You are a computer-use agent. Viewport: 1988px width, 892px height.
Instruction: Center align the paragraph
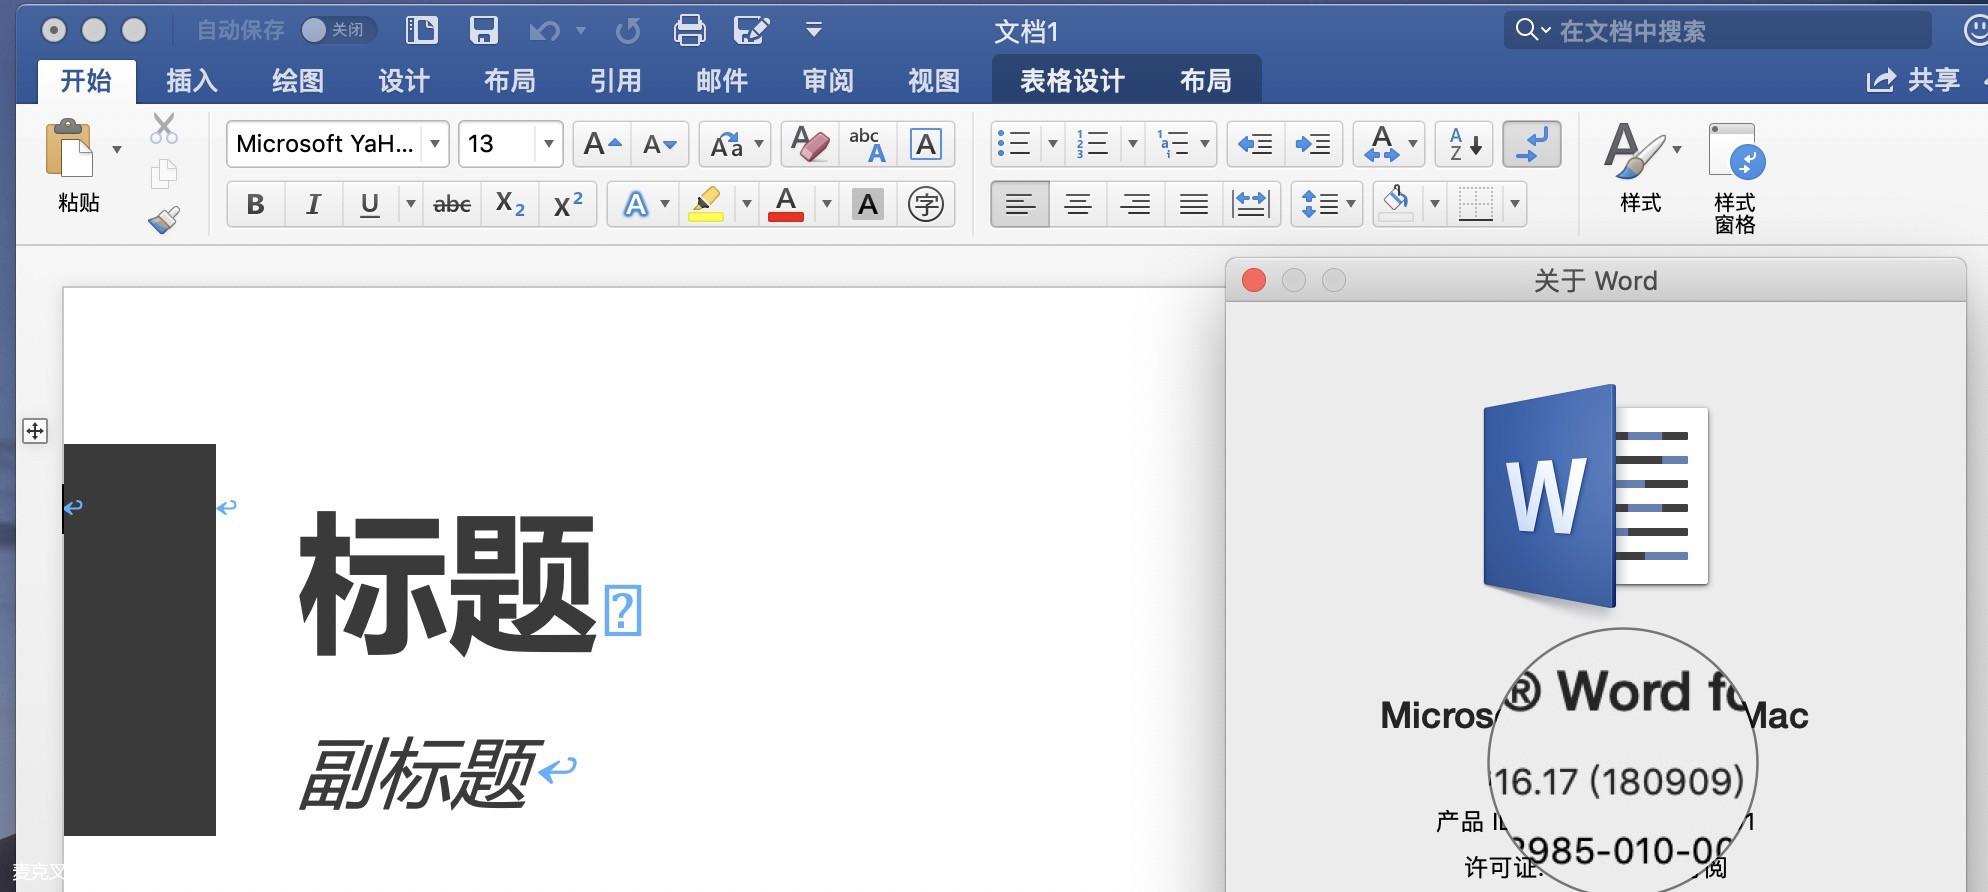[1078, 205]
